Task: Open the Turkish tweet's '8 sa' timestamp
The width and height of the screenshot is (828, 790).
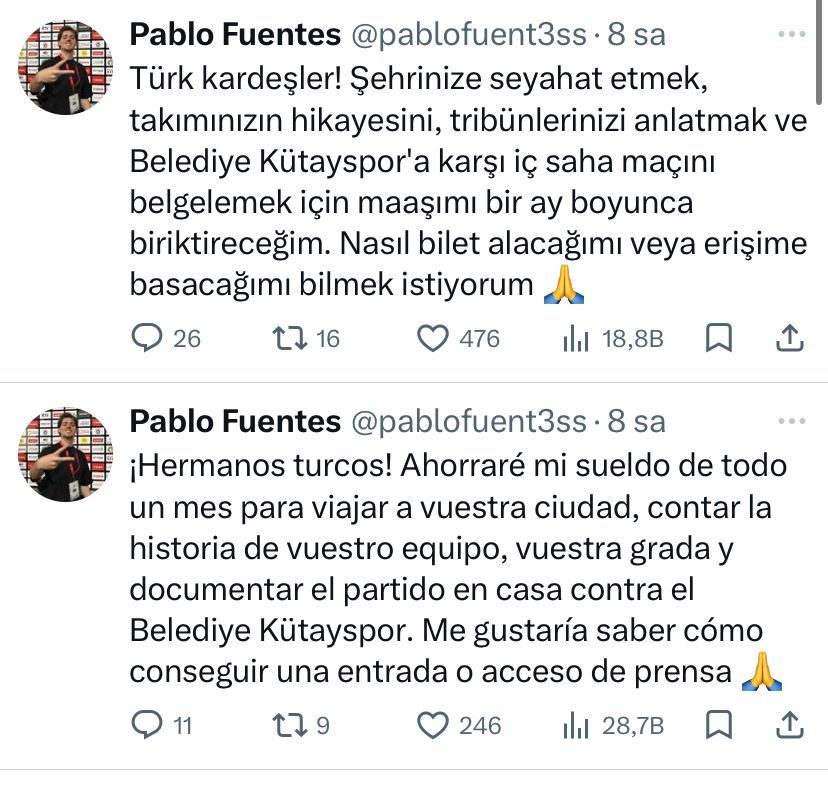Action: (x=636, y=35)
